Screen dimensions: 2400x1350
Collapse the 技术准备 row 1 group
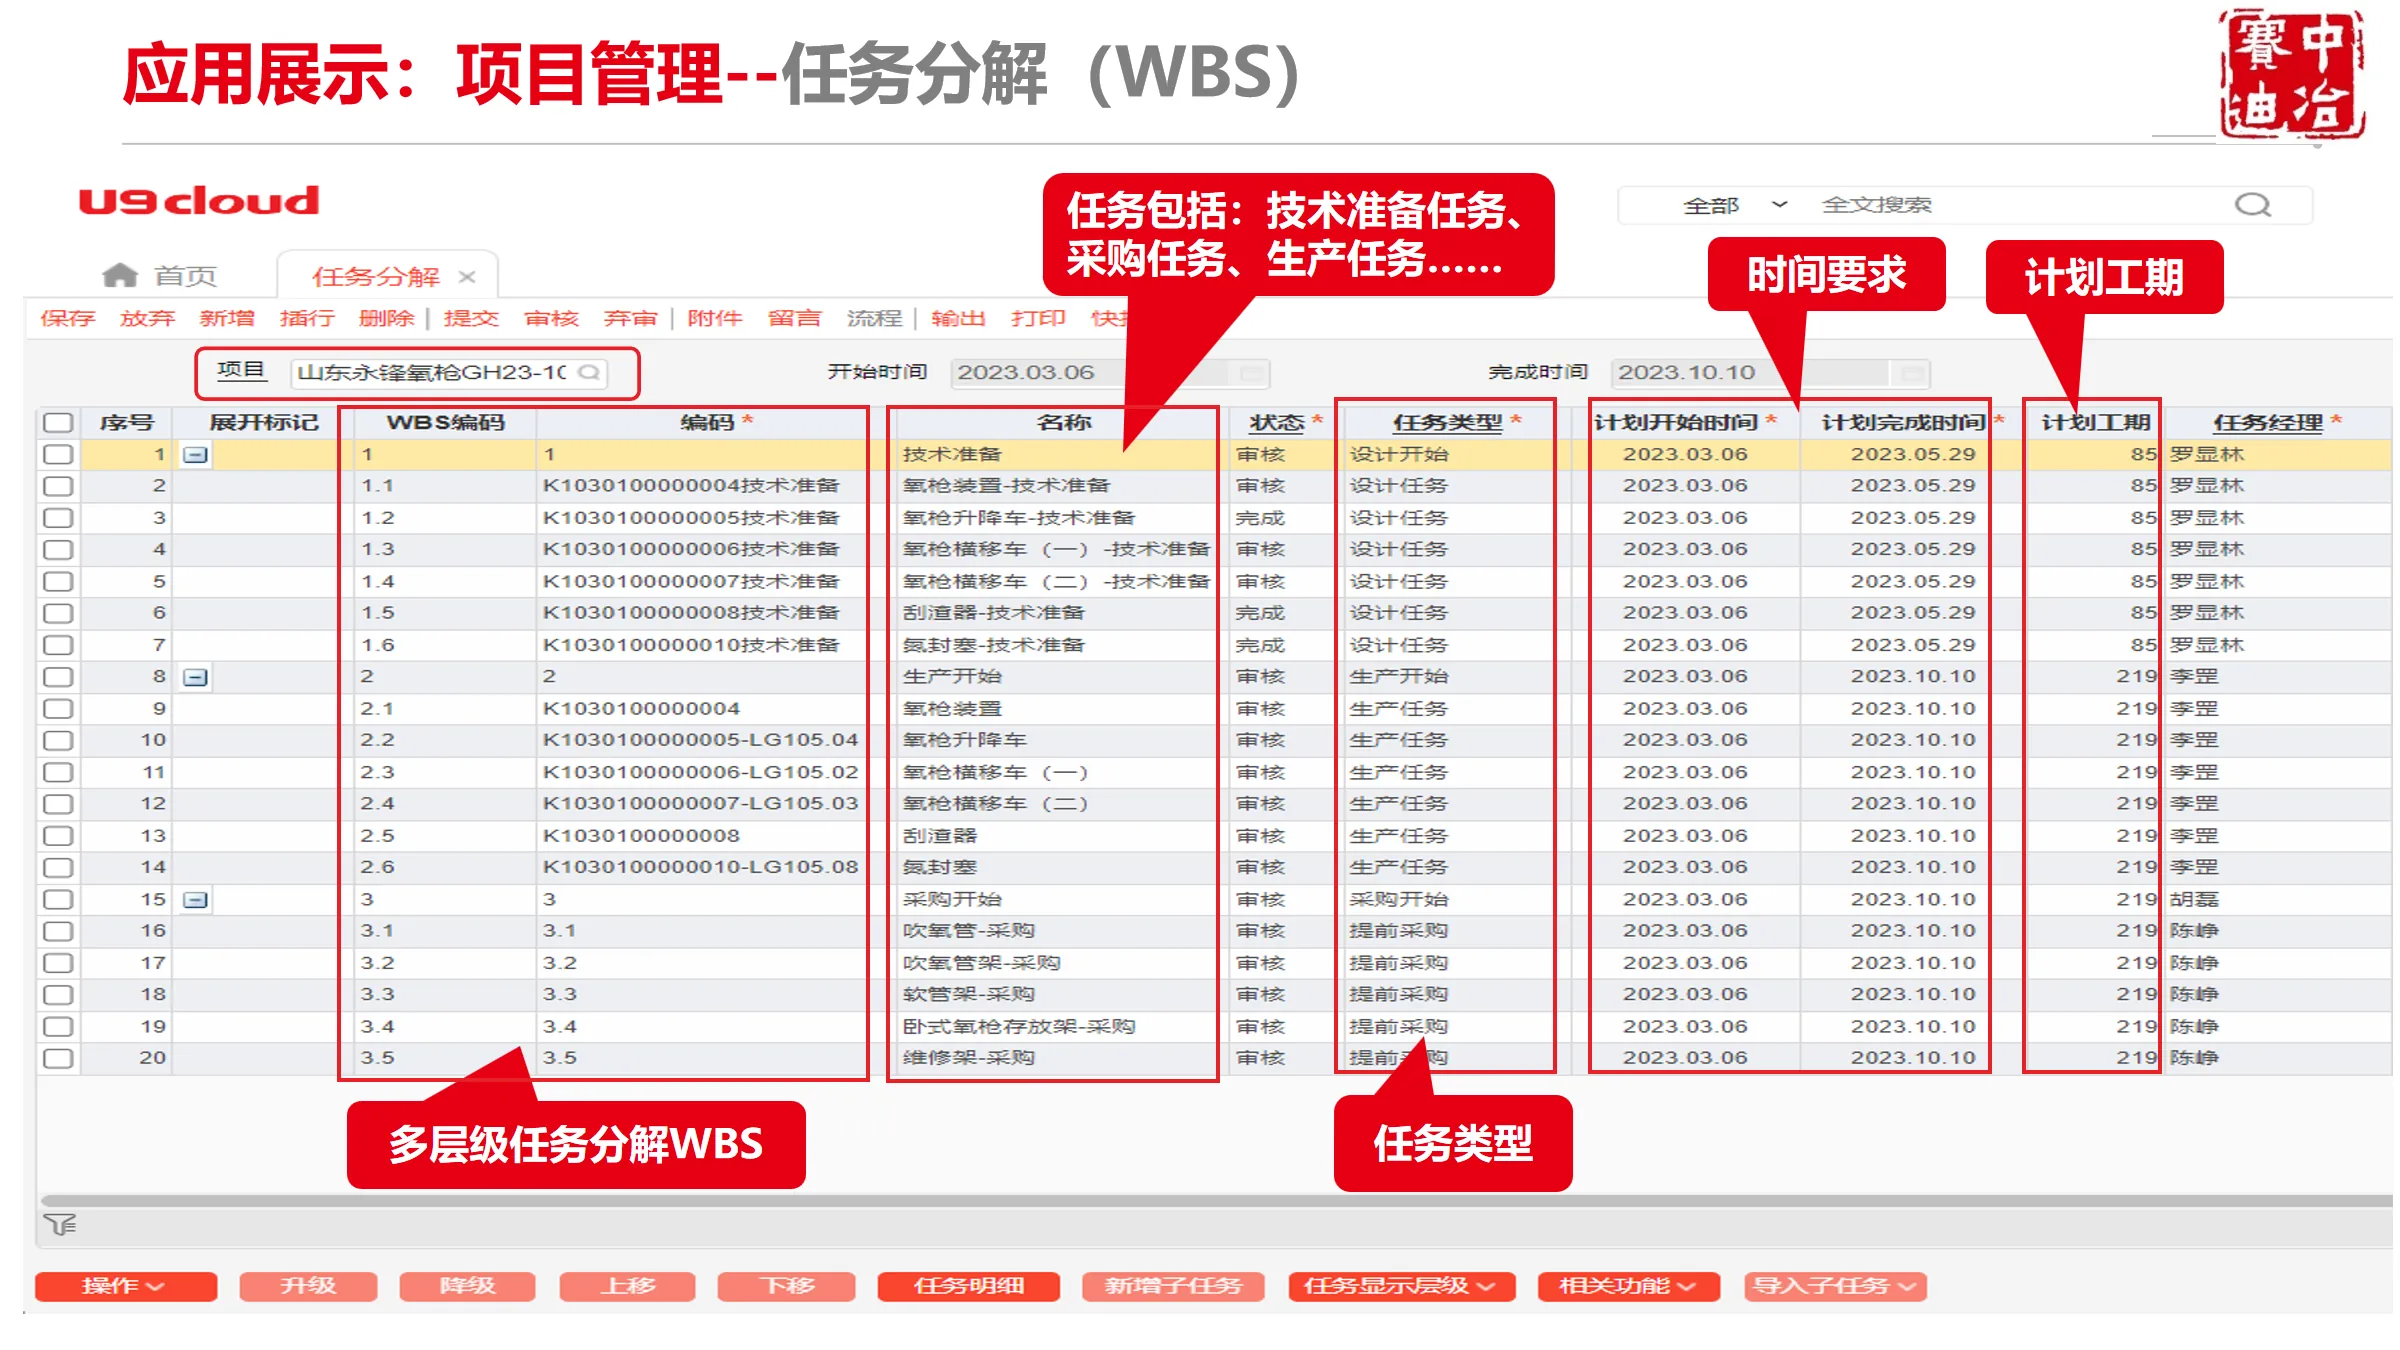[196, 455]
